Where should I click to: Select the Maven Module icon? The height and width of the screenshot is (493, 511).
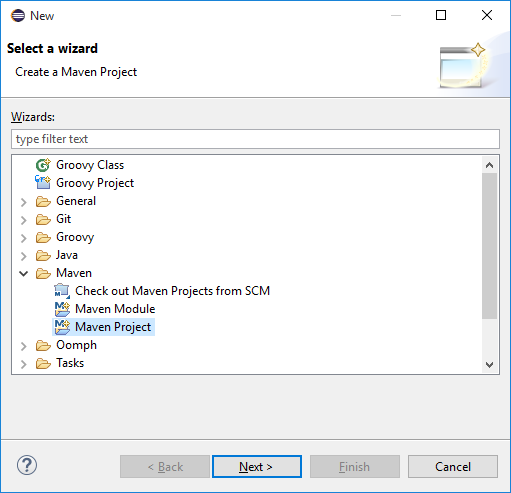62,309
